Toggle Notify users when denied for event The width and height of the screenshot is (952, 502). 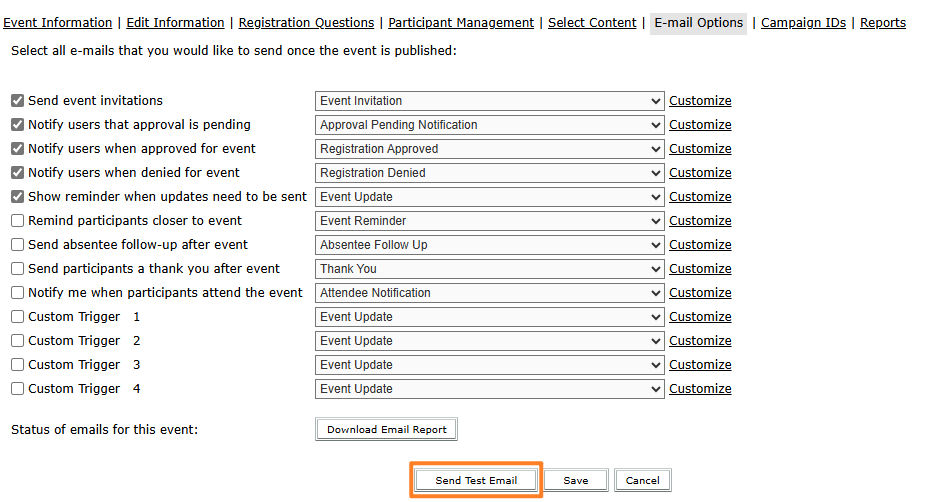(x=18, y=173)
